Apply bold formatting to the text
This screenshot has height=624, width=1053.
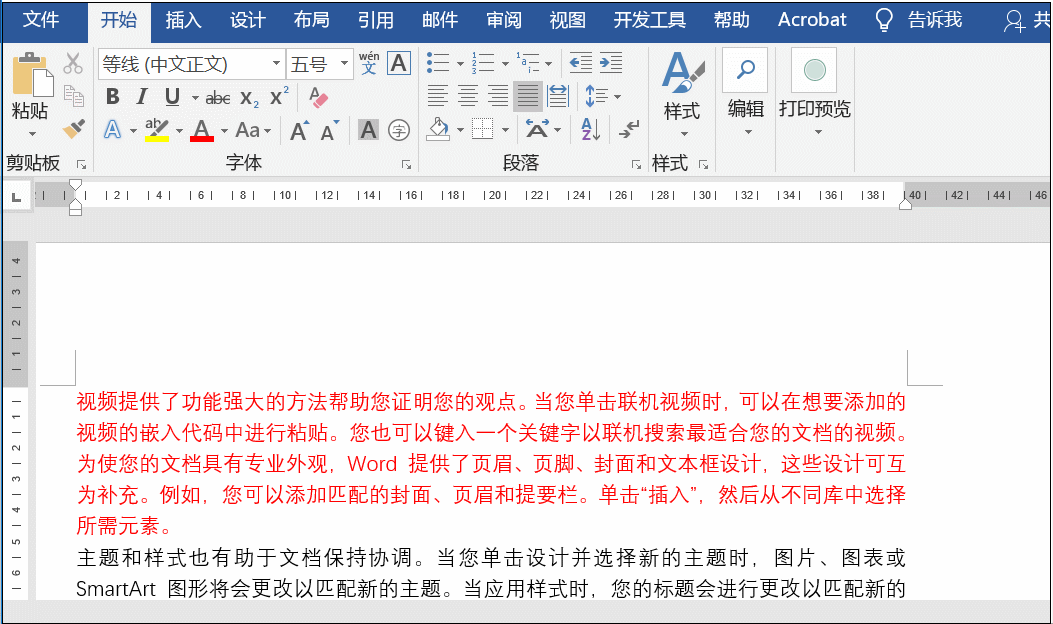click(x=112, y=96)
